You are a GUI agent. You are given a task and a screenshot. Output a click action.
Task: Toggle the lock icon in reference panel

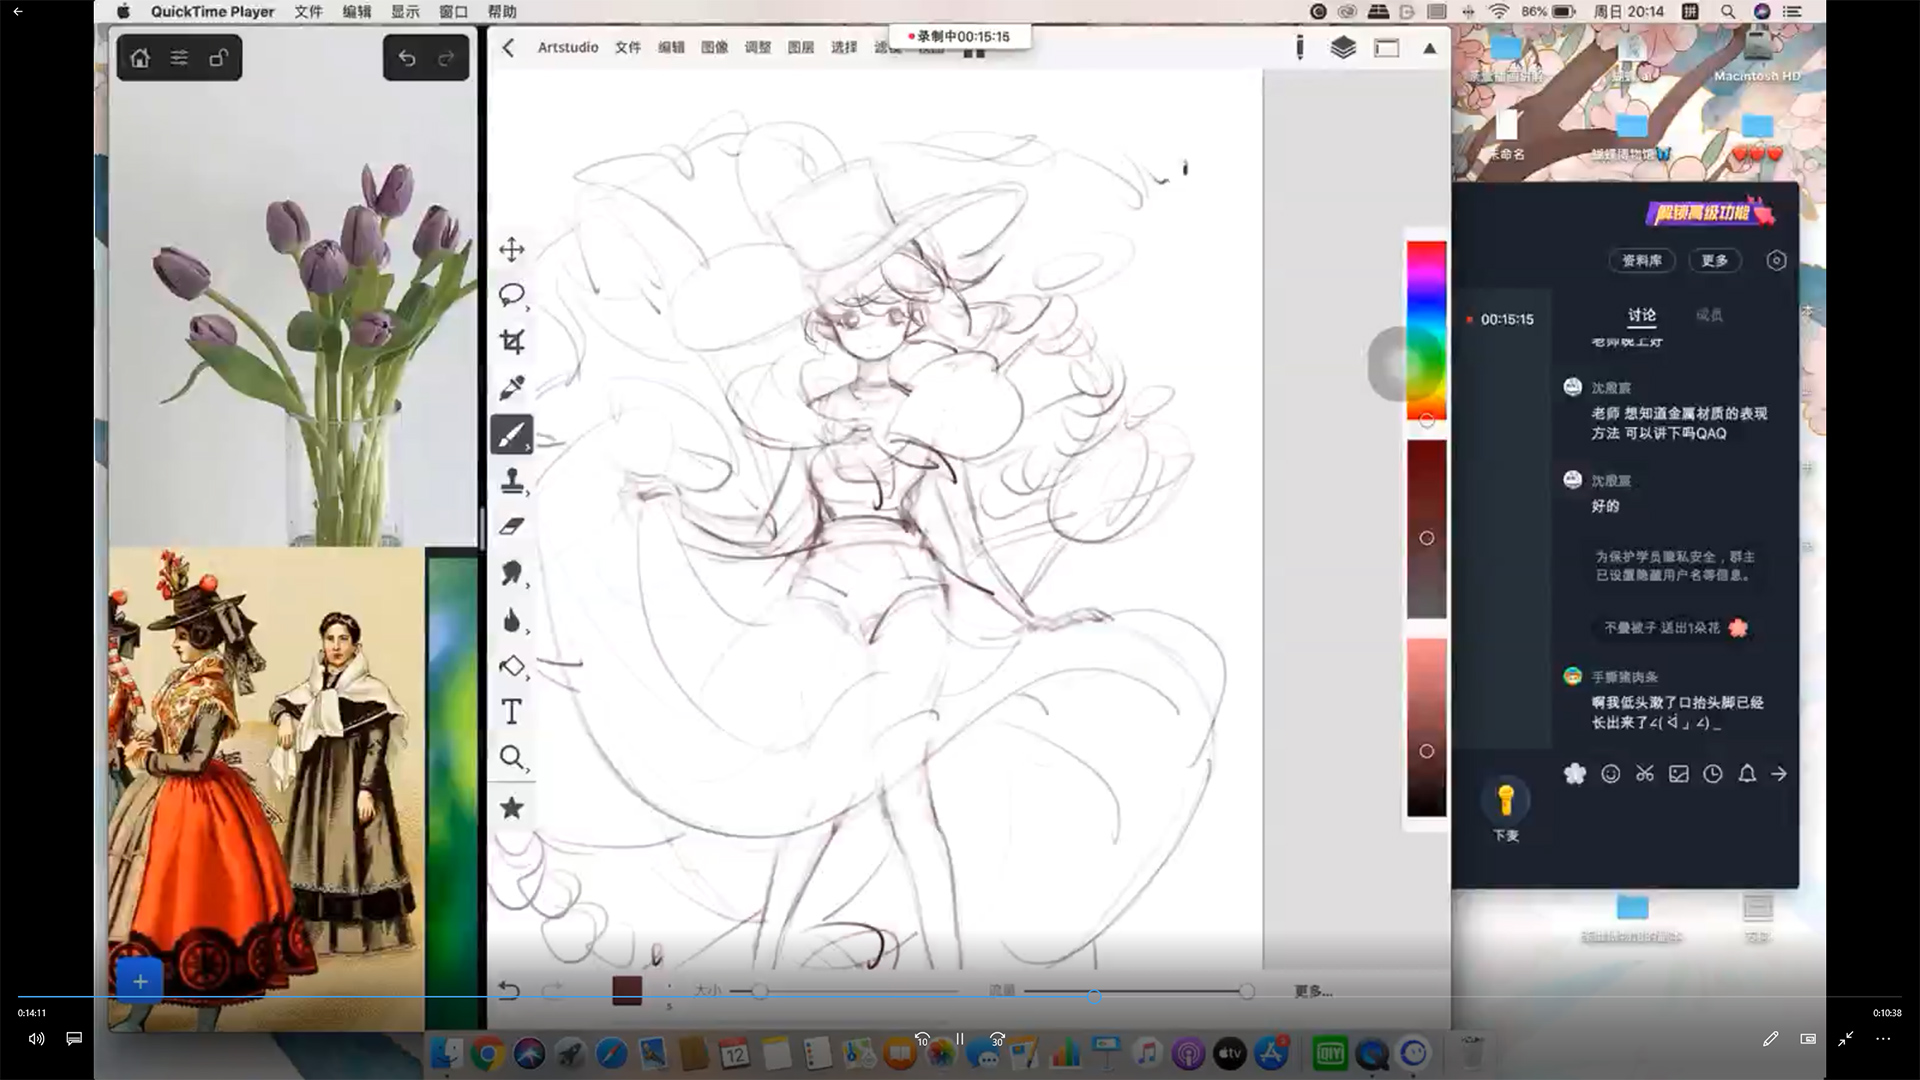tap(218, 58)
